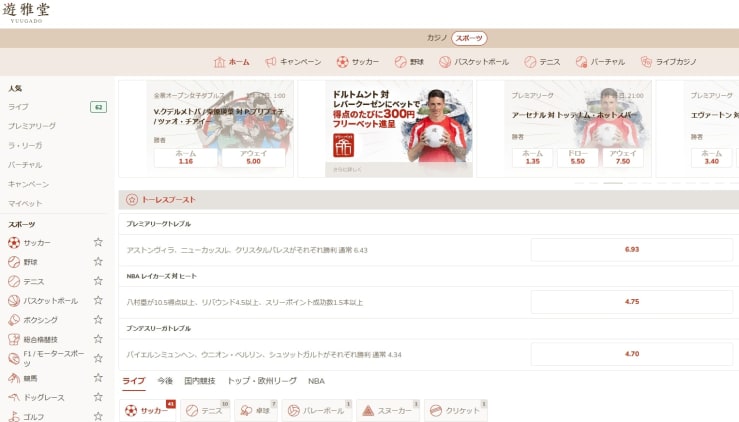Select the 4.75 boosted odds for レイカーズ対ヒート
This screenshot has width=739, height=422.
pyautogui.click(x=632, y=302)
